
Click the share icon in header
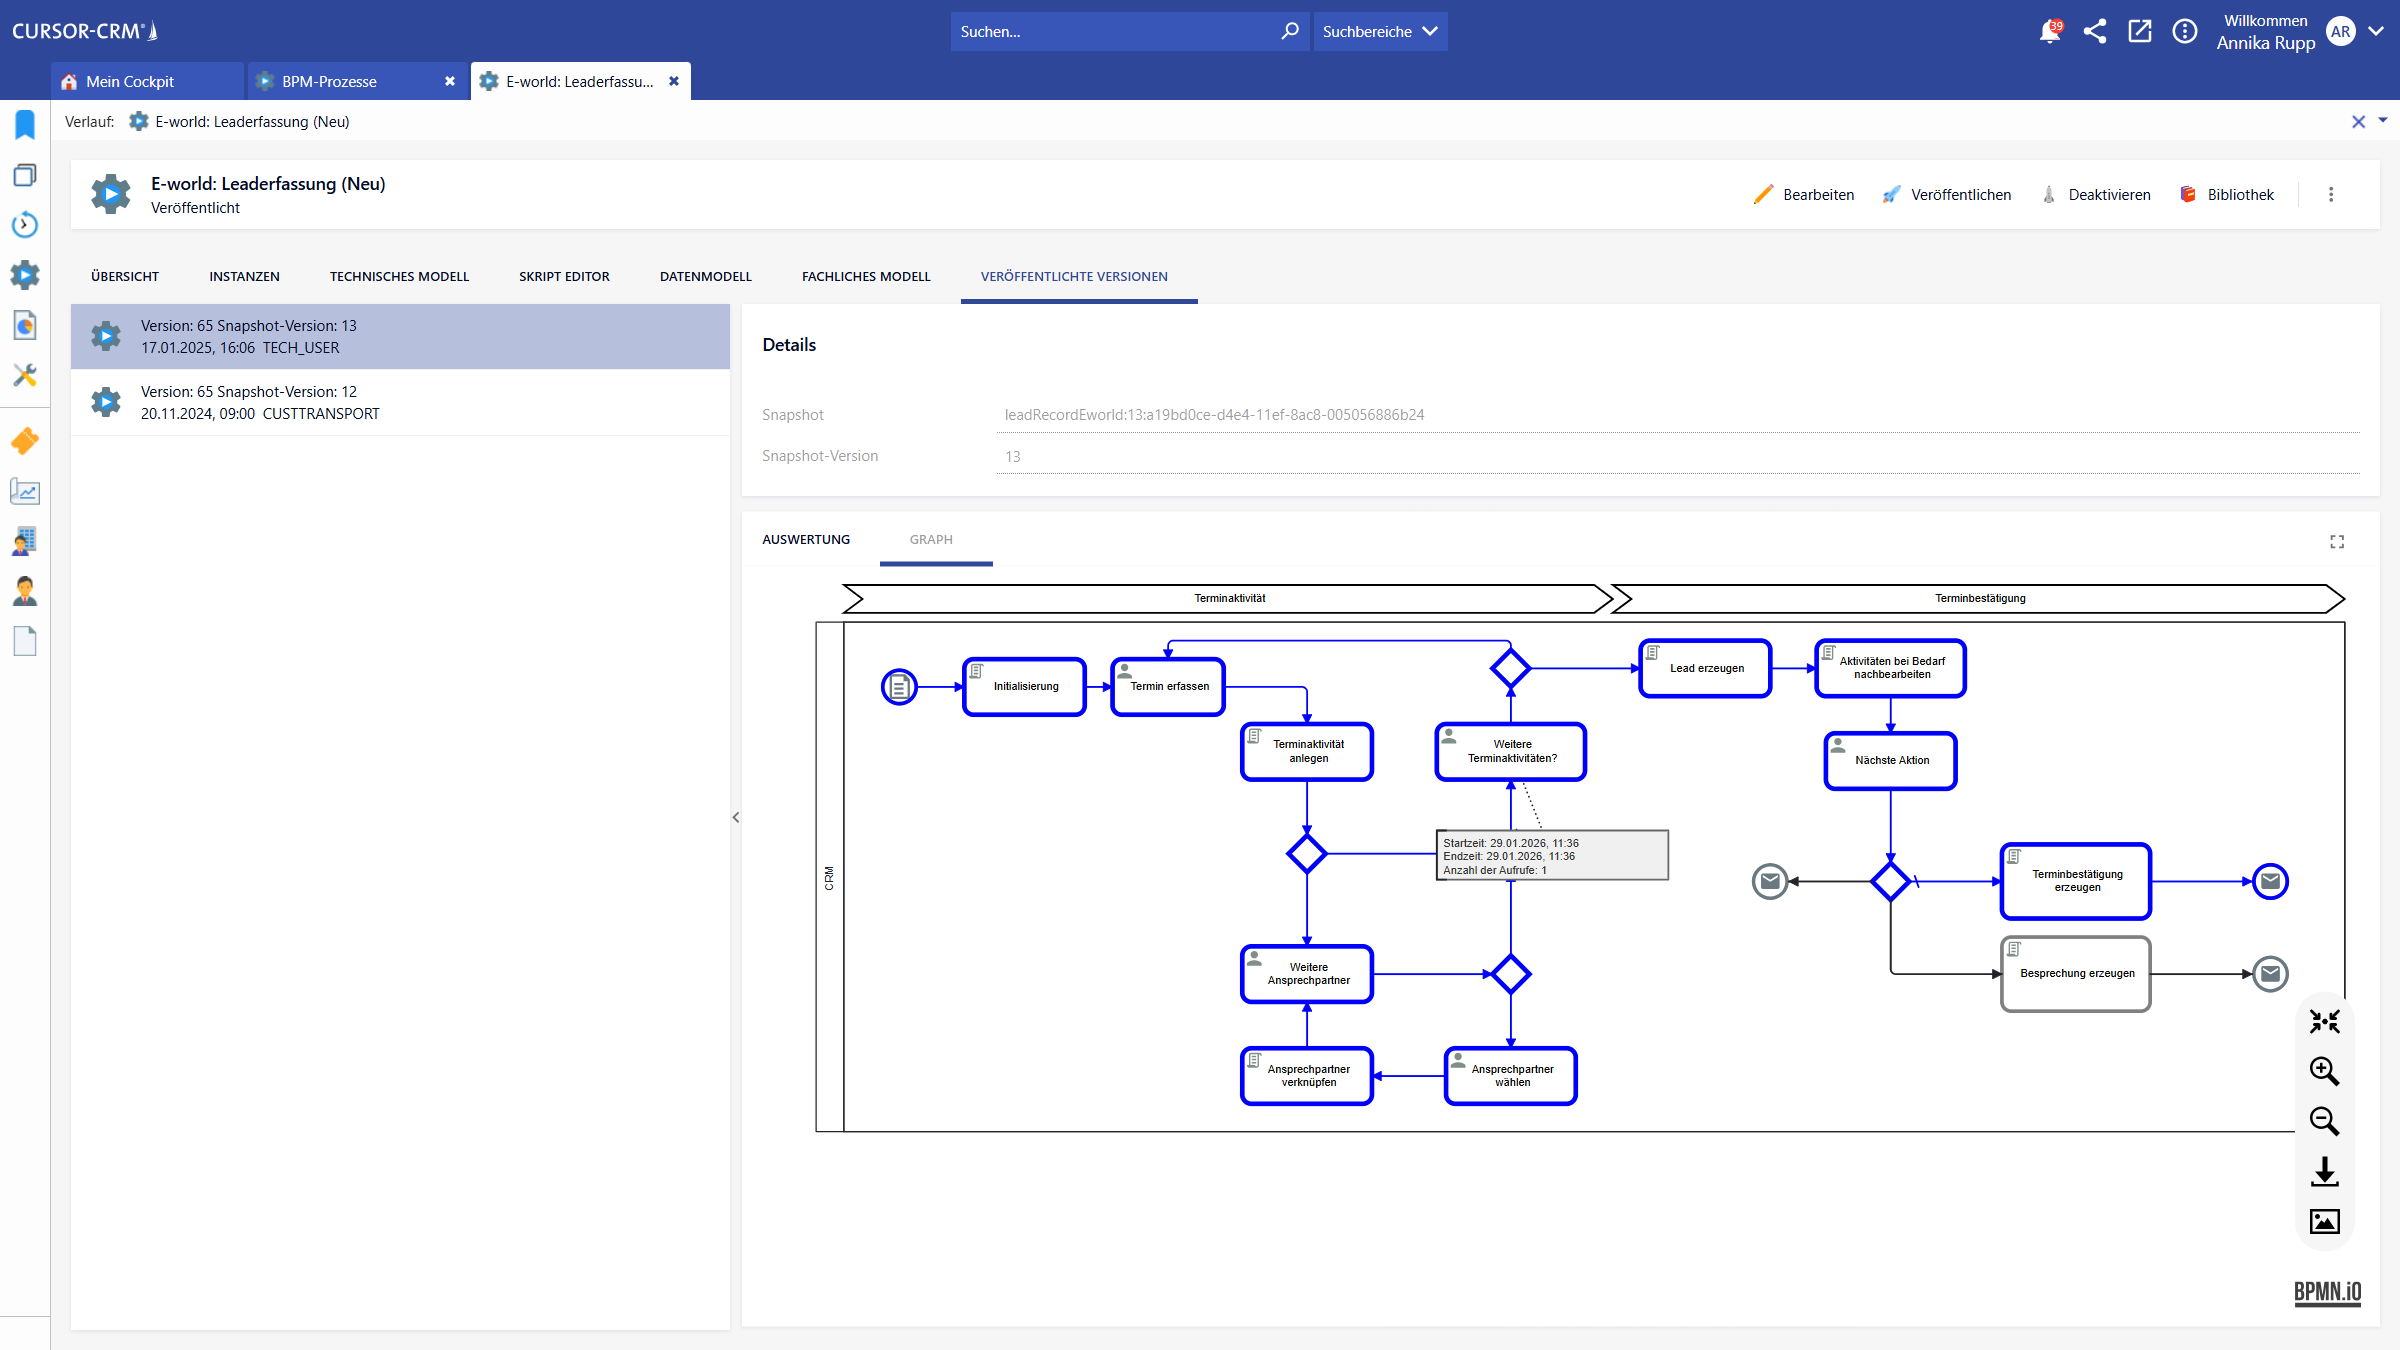(x=2095, y=32)
